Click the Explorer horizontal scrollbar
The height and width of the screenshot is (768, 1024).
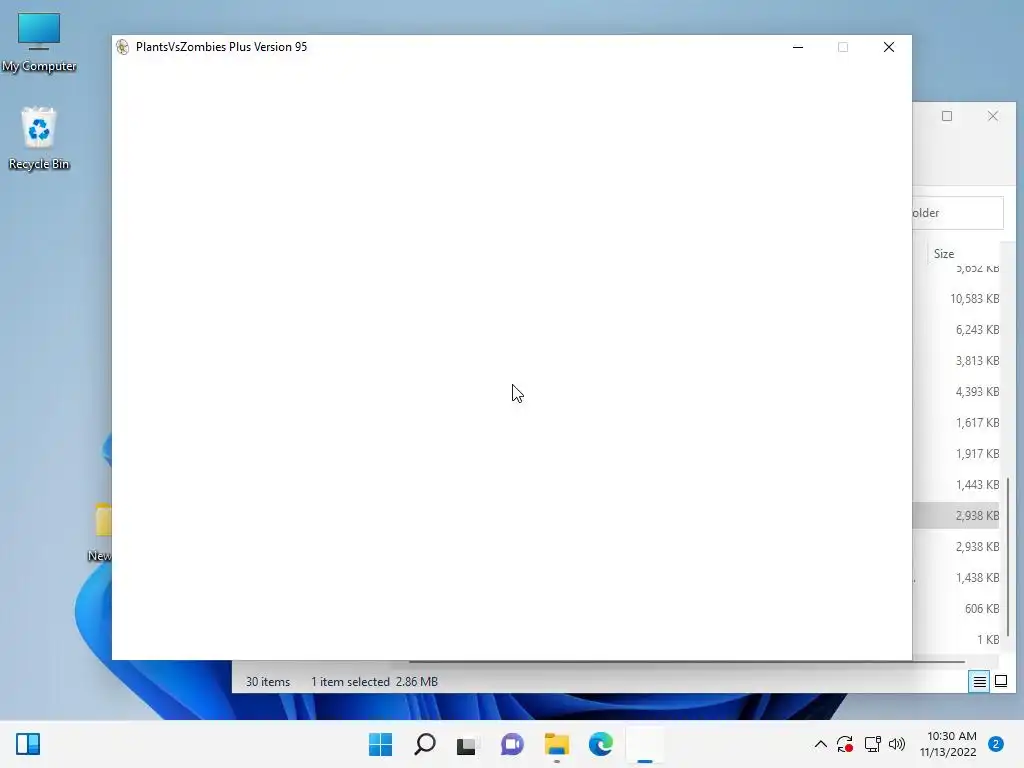click(x=686, y=662)
